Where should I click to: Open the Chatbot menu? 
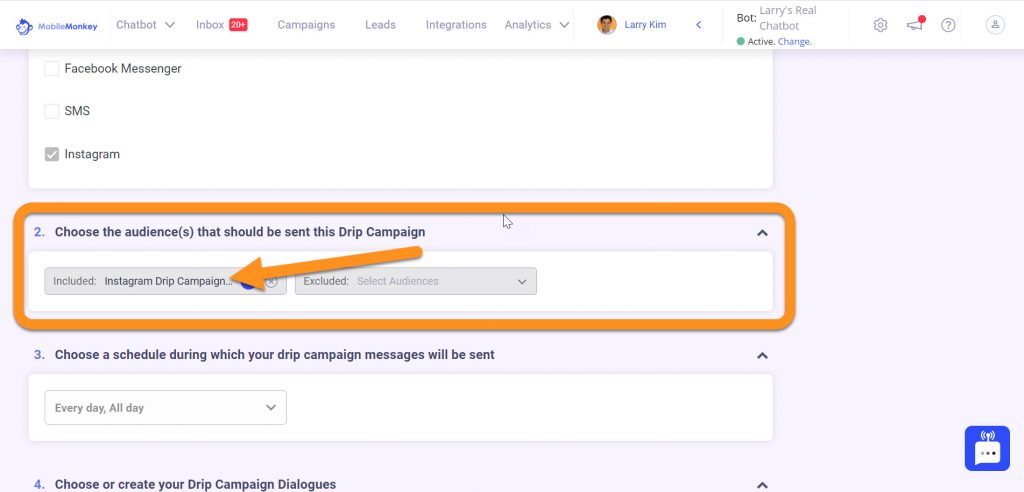pyautogui.click(x=145, y=25)
